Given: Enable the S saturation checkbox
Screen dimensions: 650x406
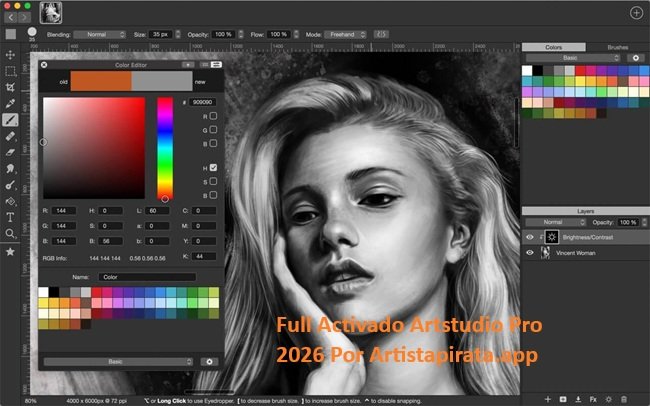Looking at the screenshot, I should pyautogui.click(x=213, y=181).
